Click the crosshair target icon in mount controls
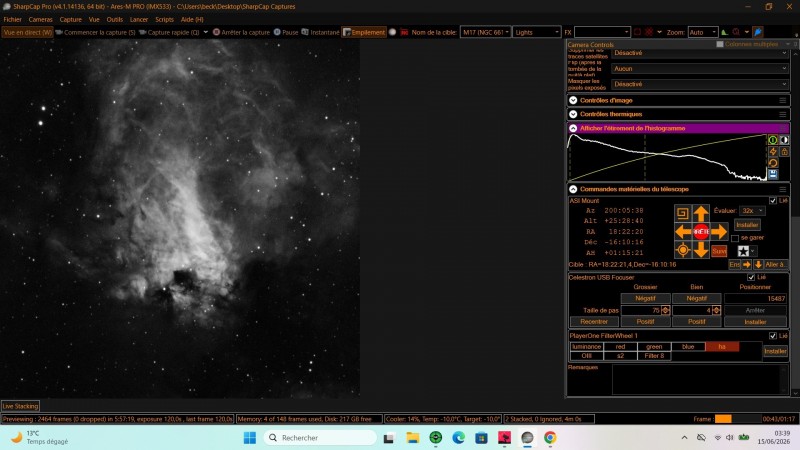800x450 pixels. [683, 249]
